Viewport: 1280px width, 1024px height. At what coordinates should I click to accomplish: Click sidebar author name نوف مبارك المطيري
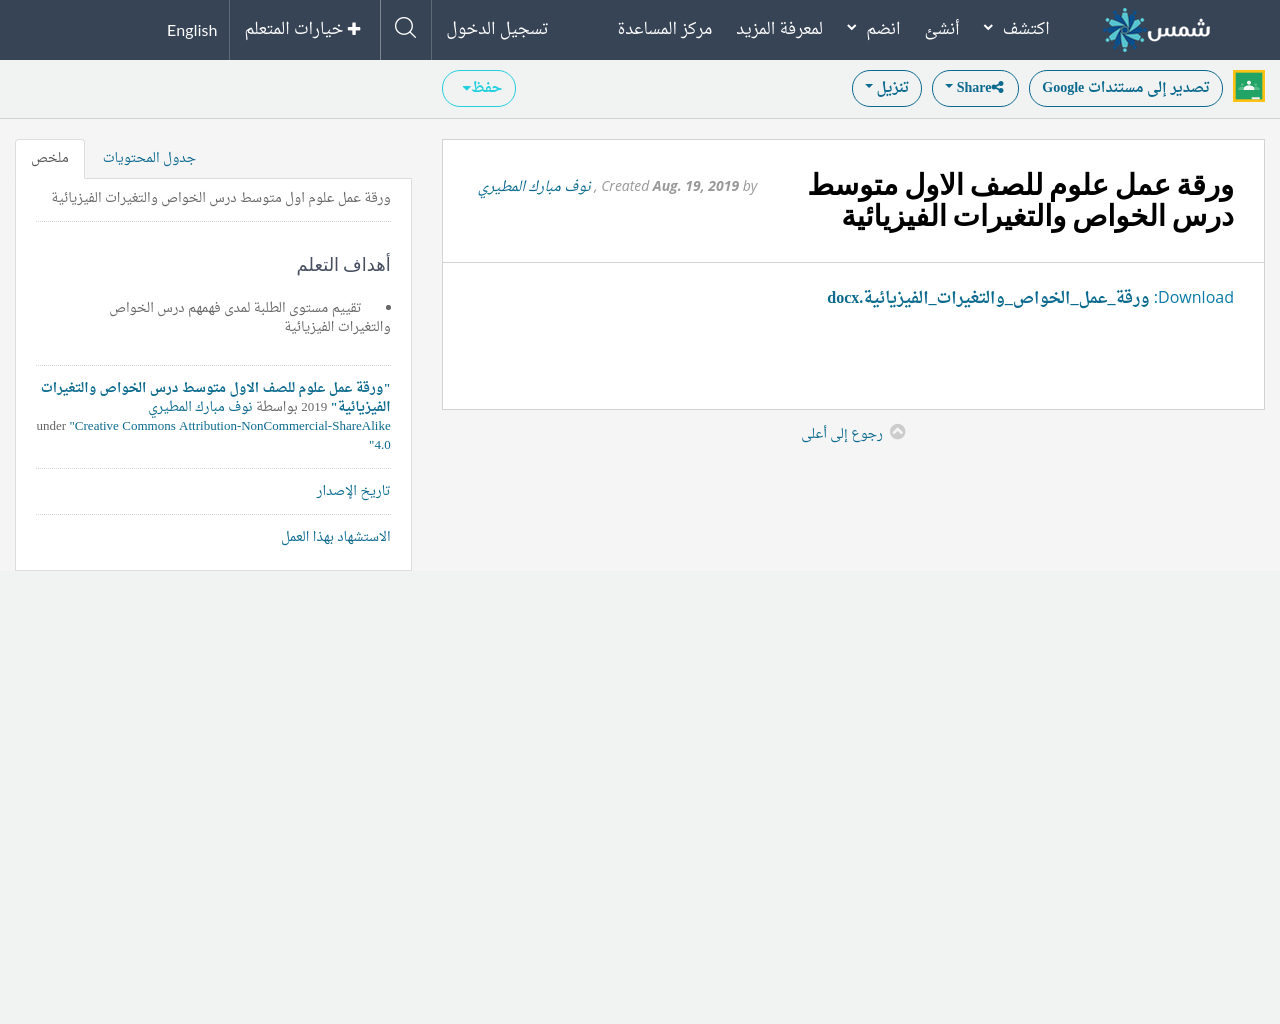point(200,407)
